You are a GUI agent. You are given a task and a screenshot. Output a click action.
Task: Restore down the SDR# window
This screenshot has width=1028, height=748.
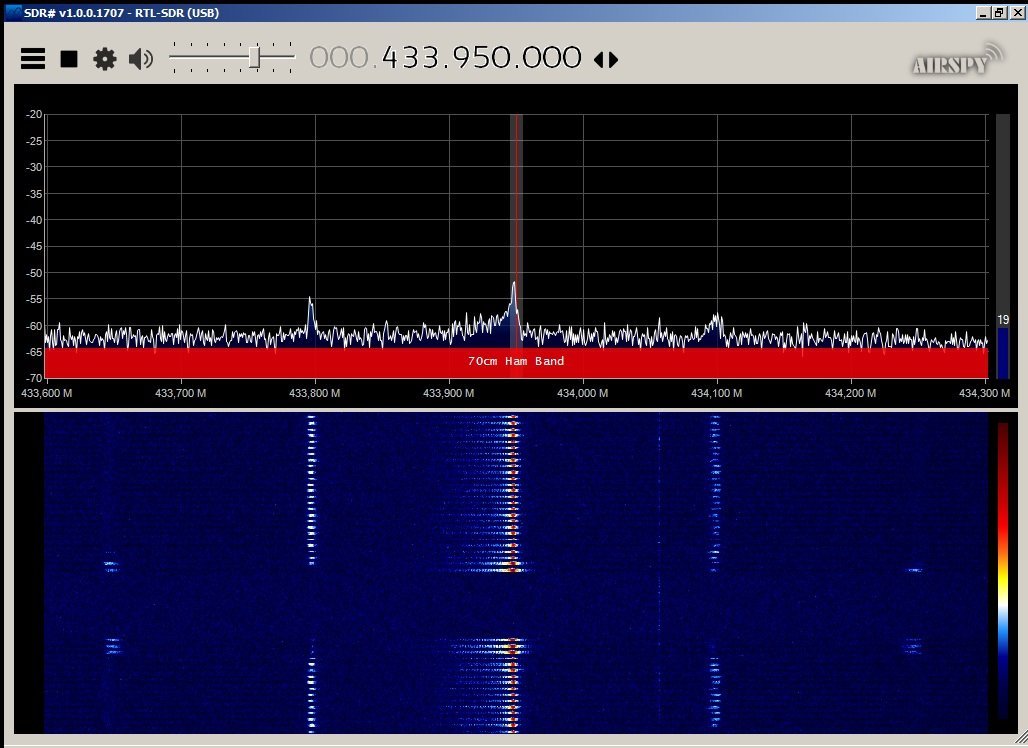(999, 12)
